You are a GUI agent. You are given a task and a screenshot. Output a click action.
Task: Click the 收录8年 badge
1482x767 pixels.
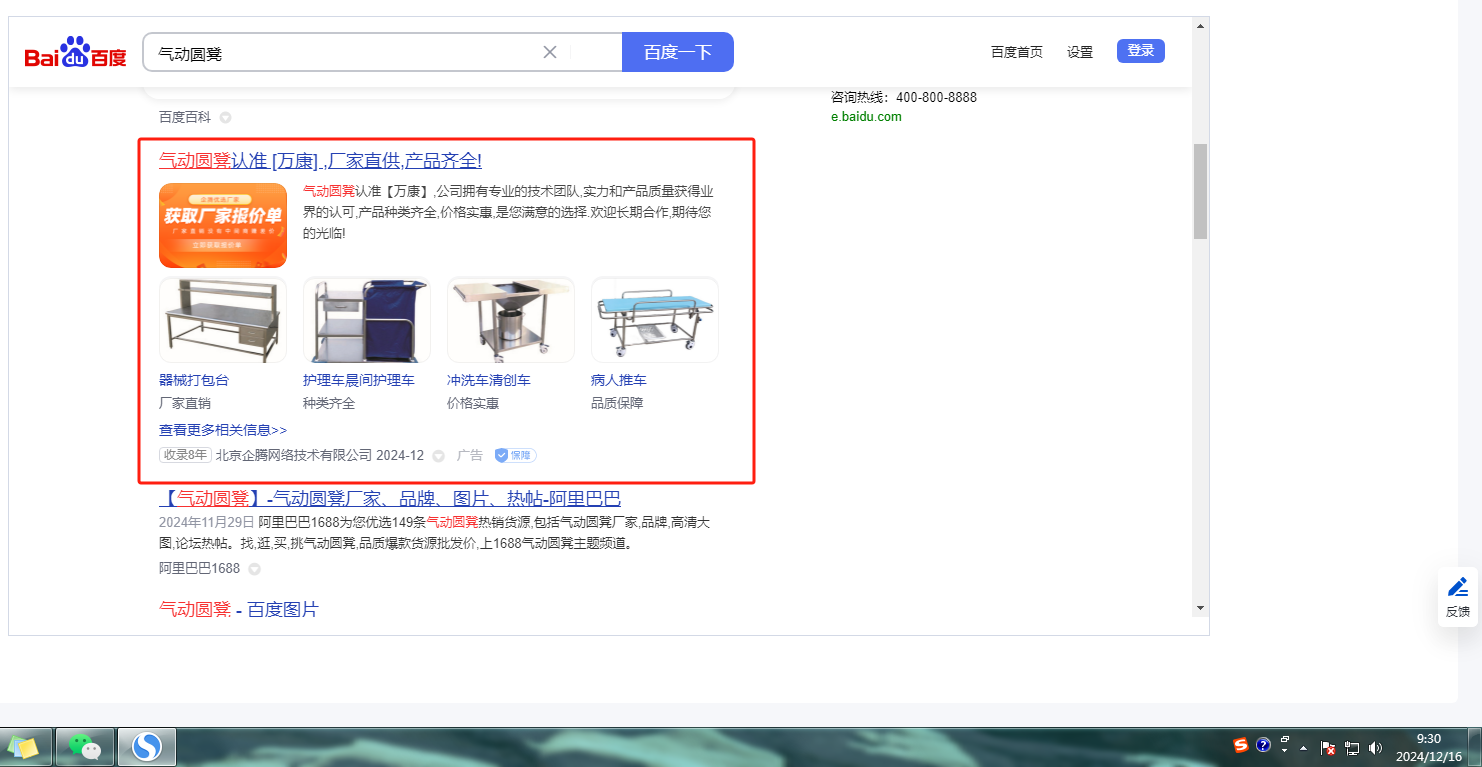(185, 455)
